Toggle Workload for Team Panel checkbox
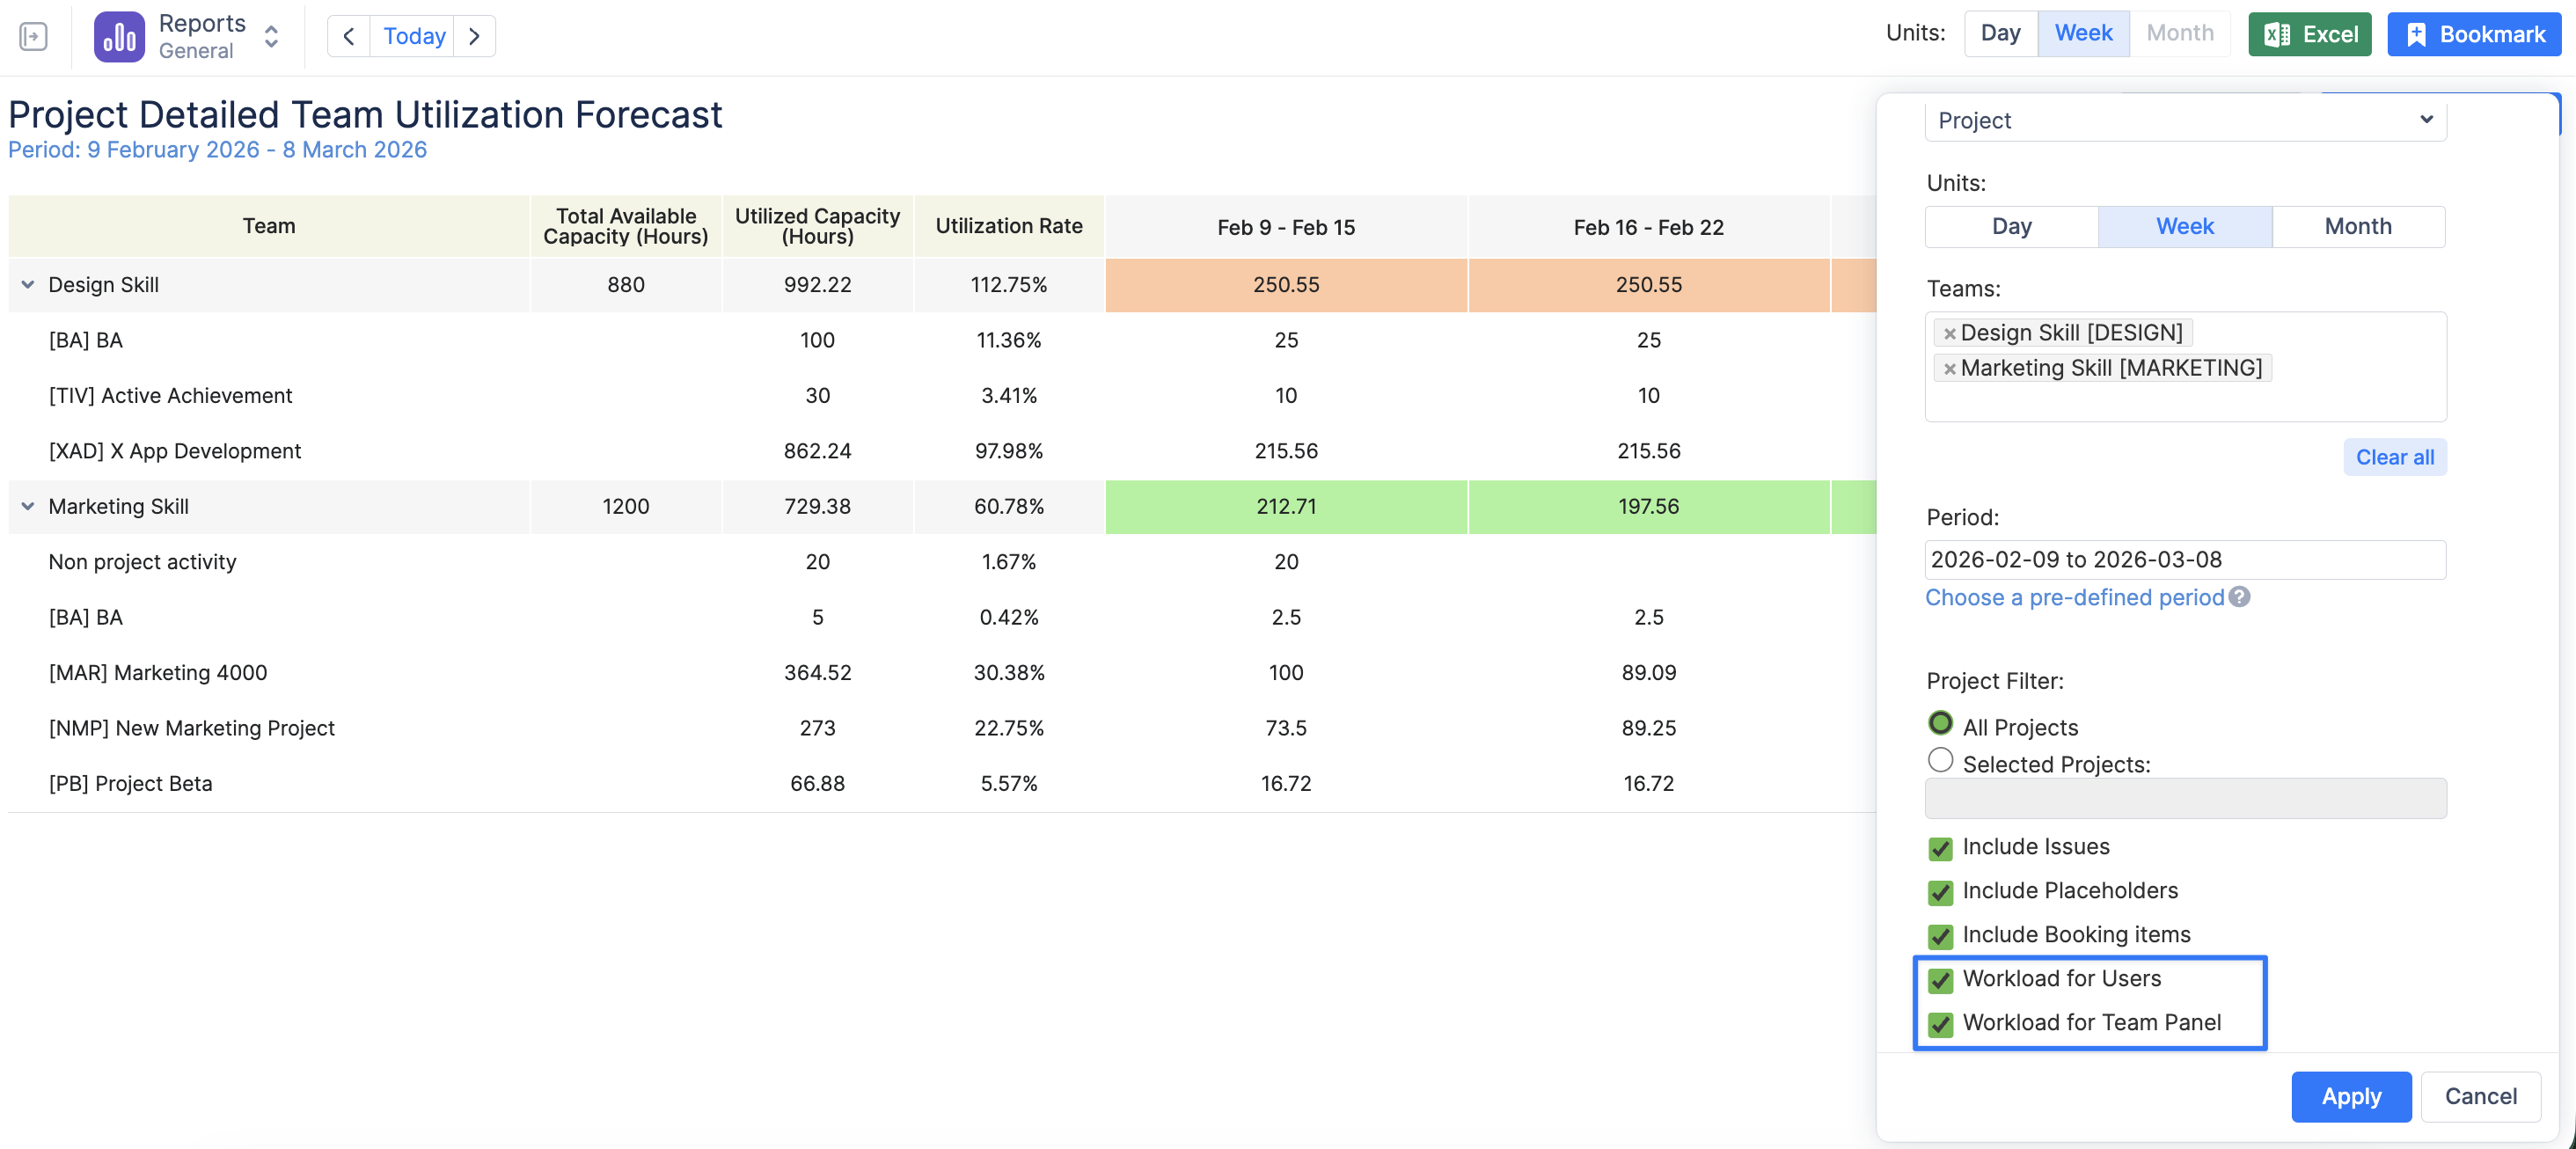The image size is (2576, 1149). click(x=1940, y=1024)
